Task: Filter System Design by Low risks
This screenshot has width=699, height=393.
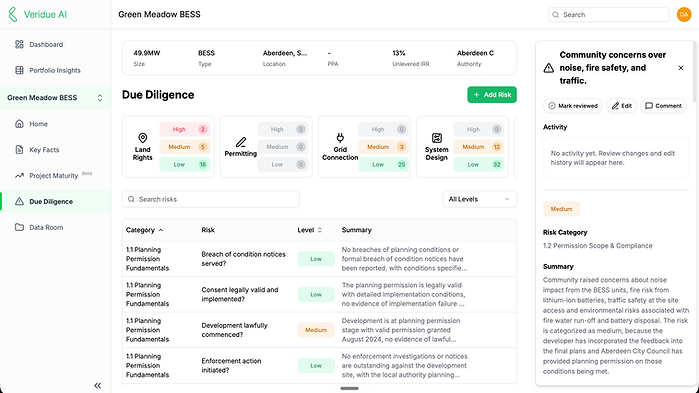Action: (x=479, y=164)
